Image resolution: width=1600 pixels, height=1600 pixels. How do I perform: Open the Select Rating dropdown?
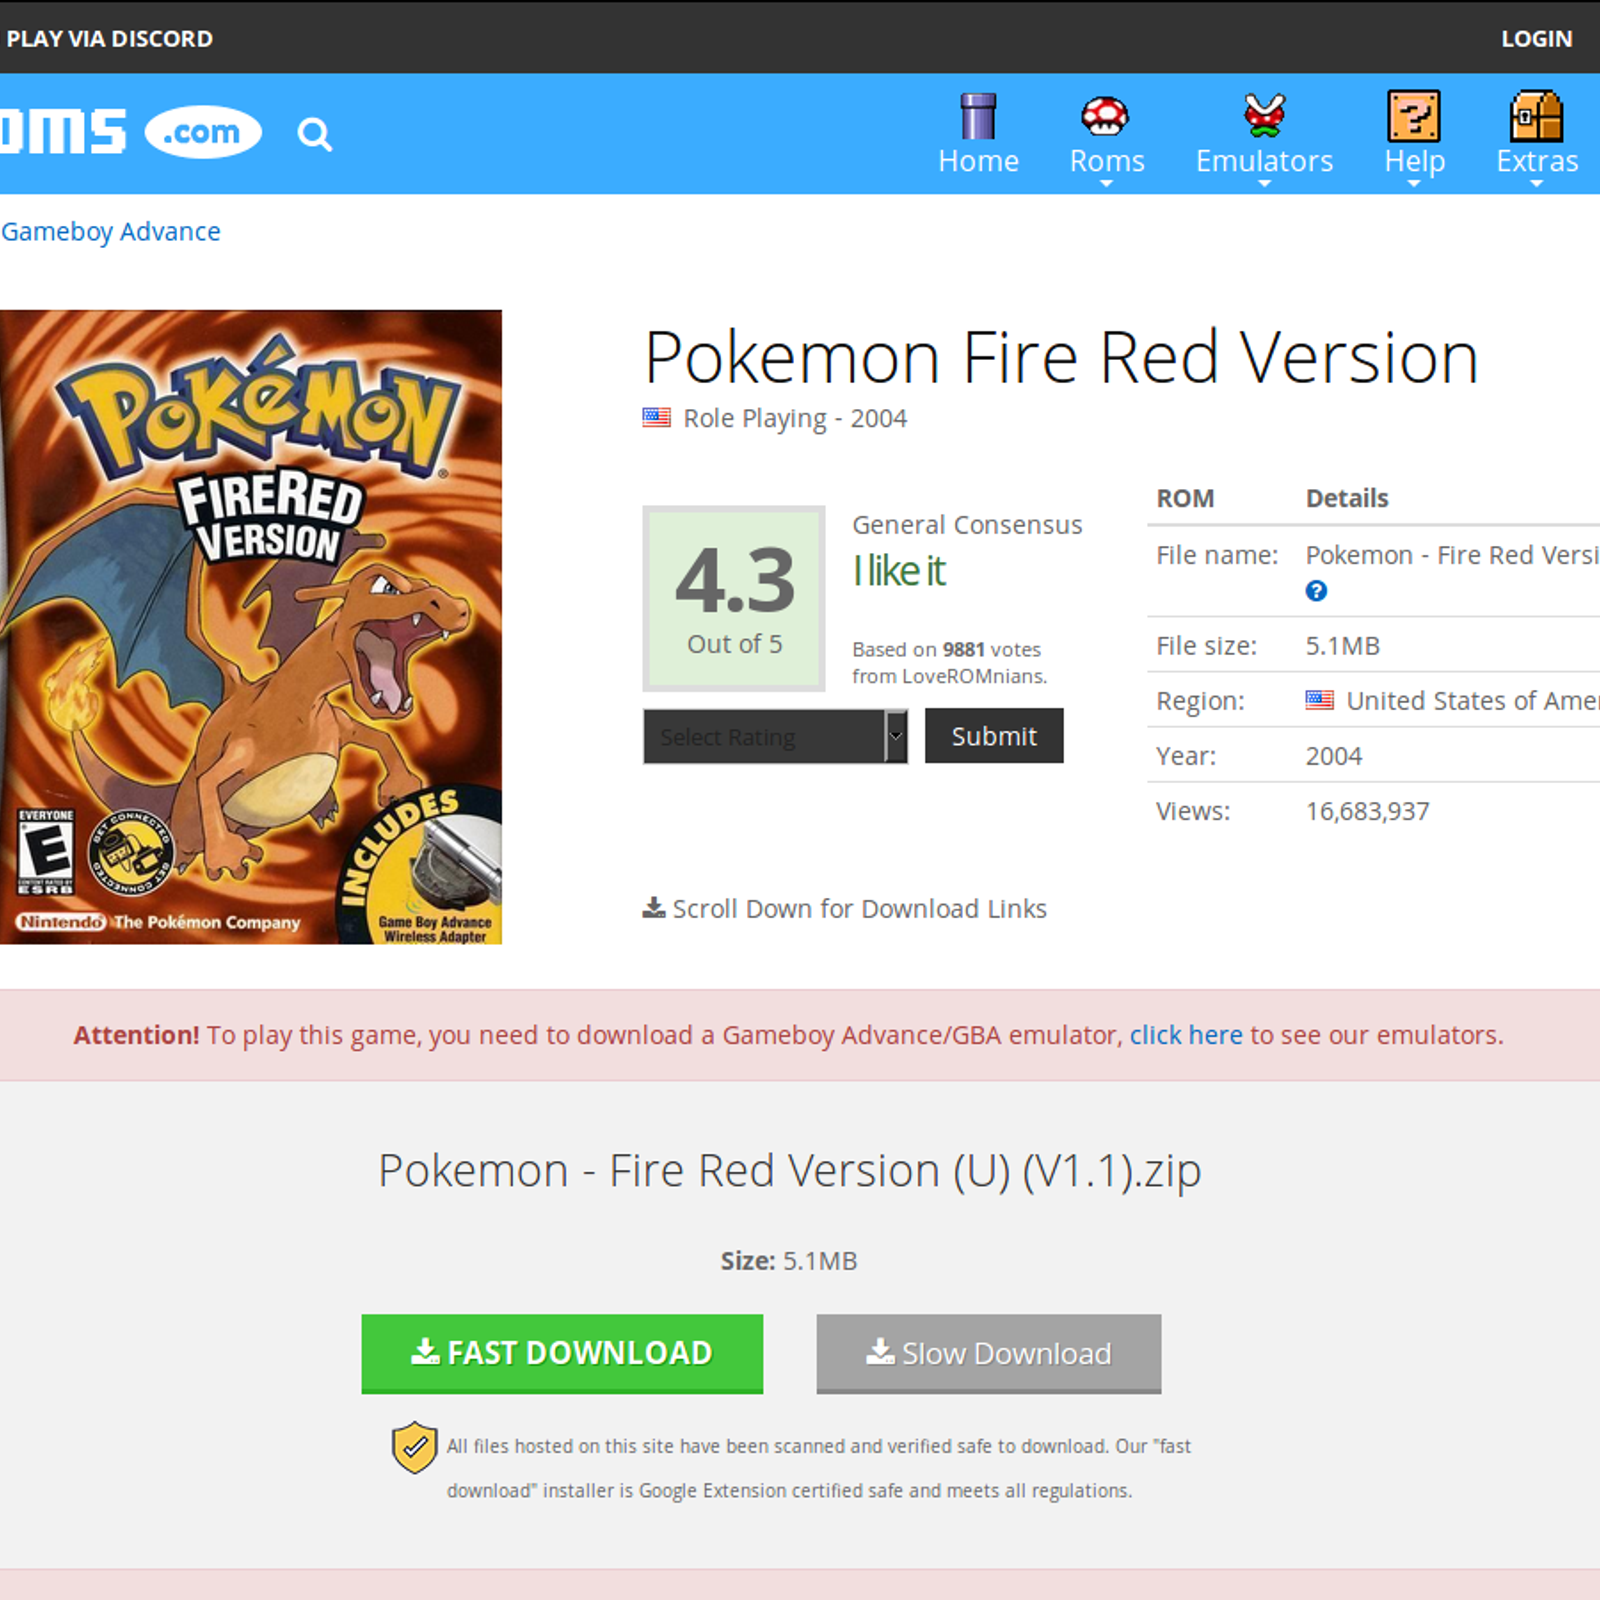point(775,737)
